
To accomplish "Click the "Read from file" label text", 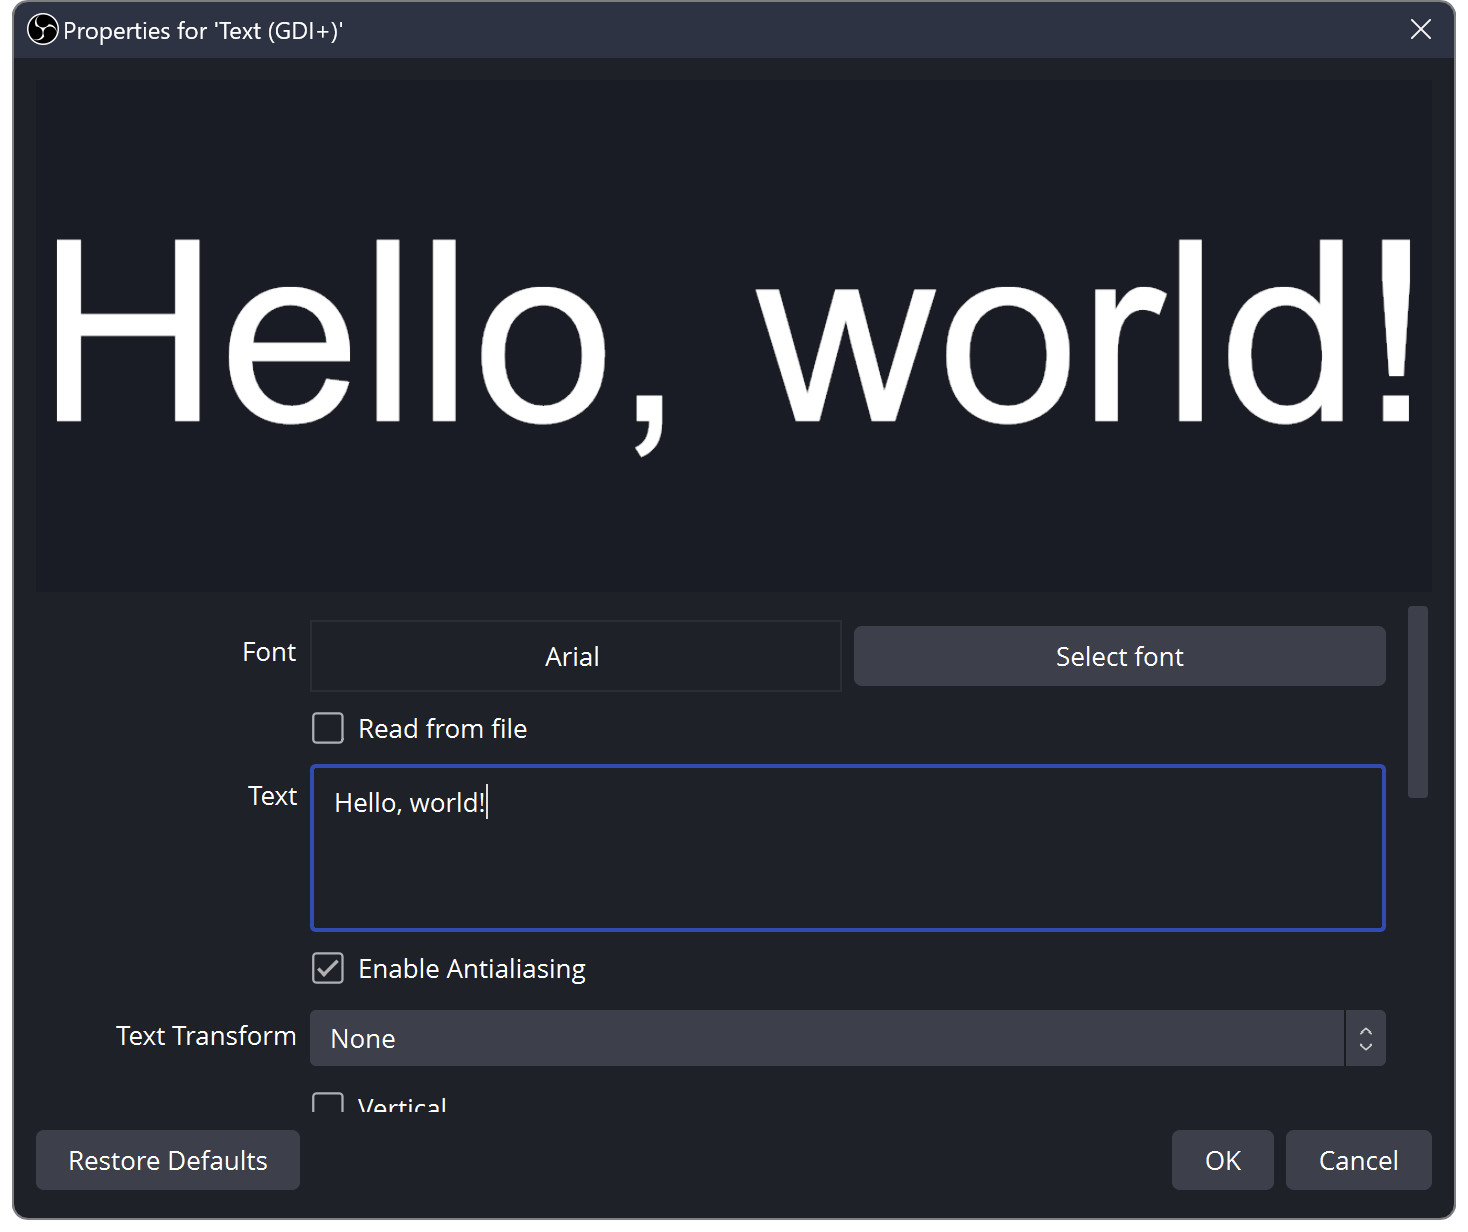I will click(x=442, y=729).
